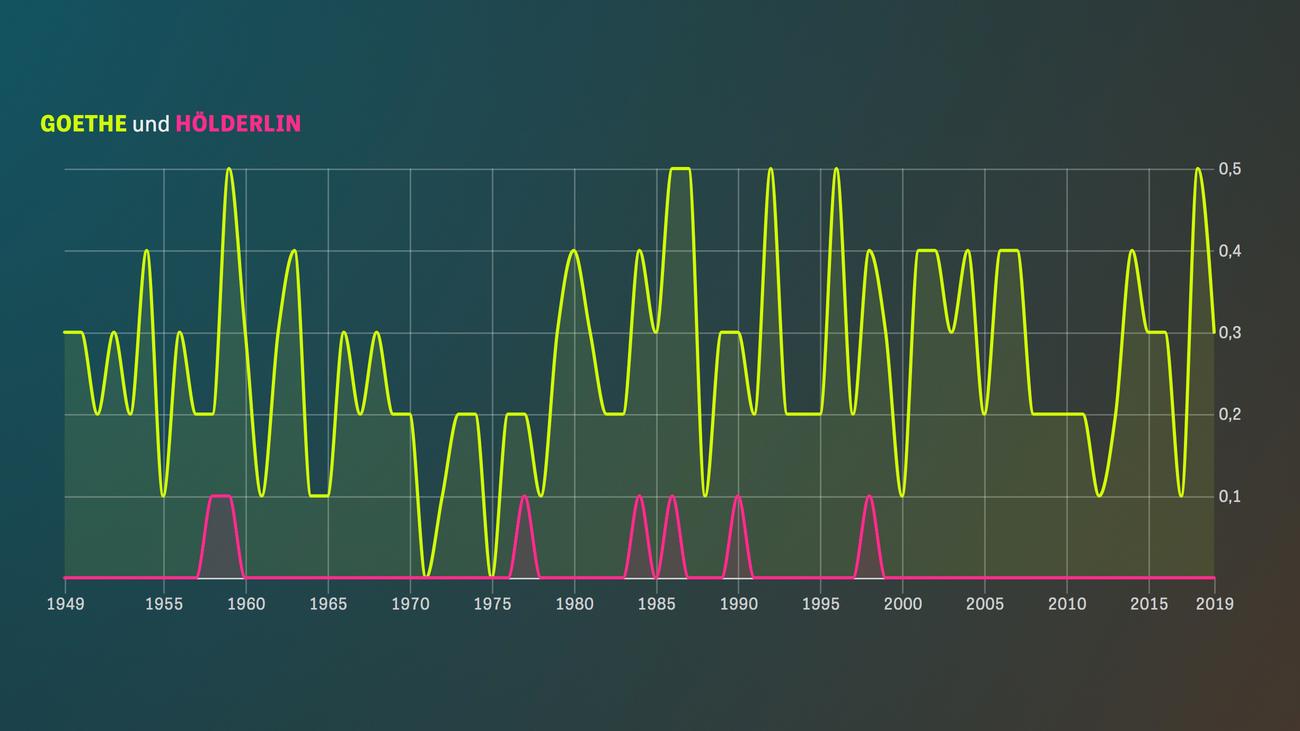Click the GOETHE legend label

click(x=83, y=124)
